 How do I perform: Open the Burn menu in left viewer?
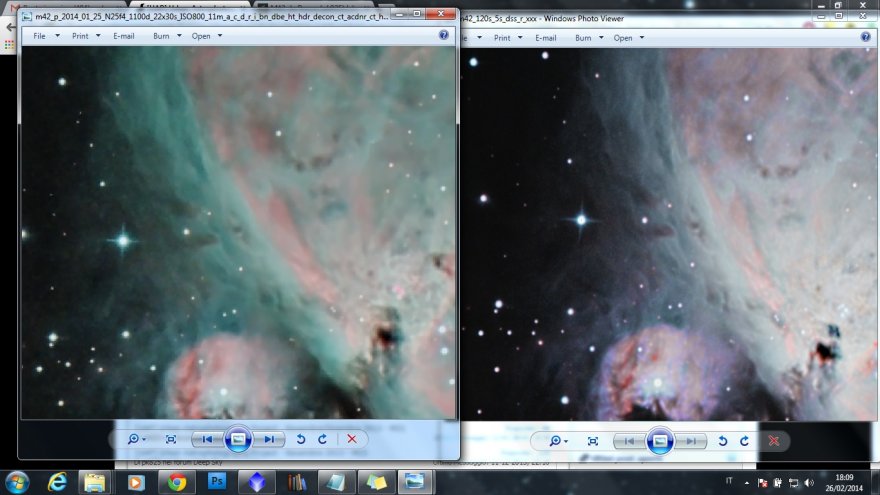pyautogui.click(x=161, y=36)
